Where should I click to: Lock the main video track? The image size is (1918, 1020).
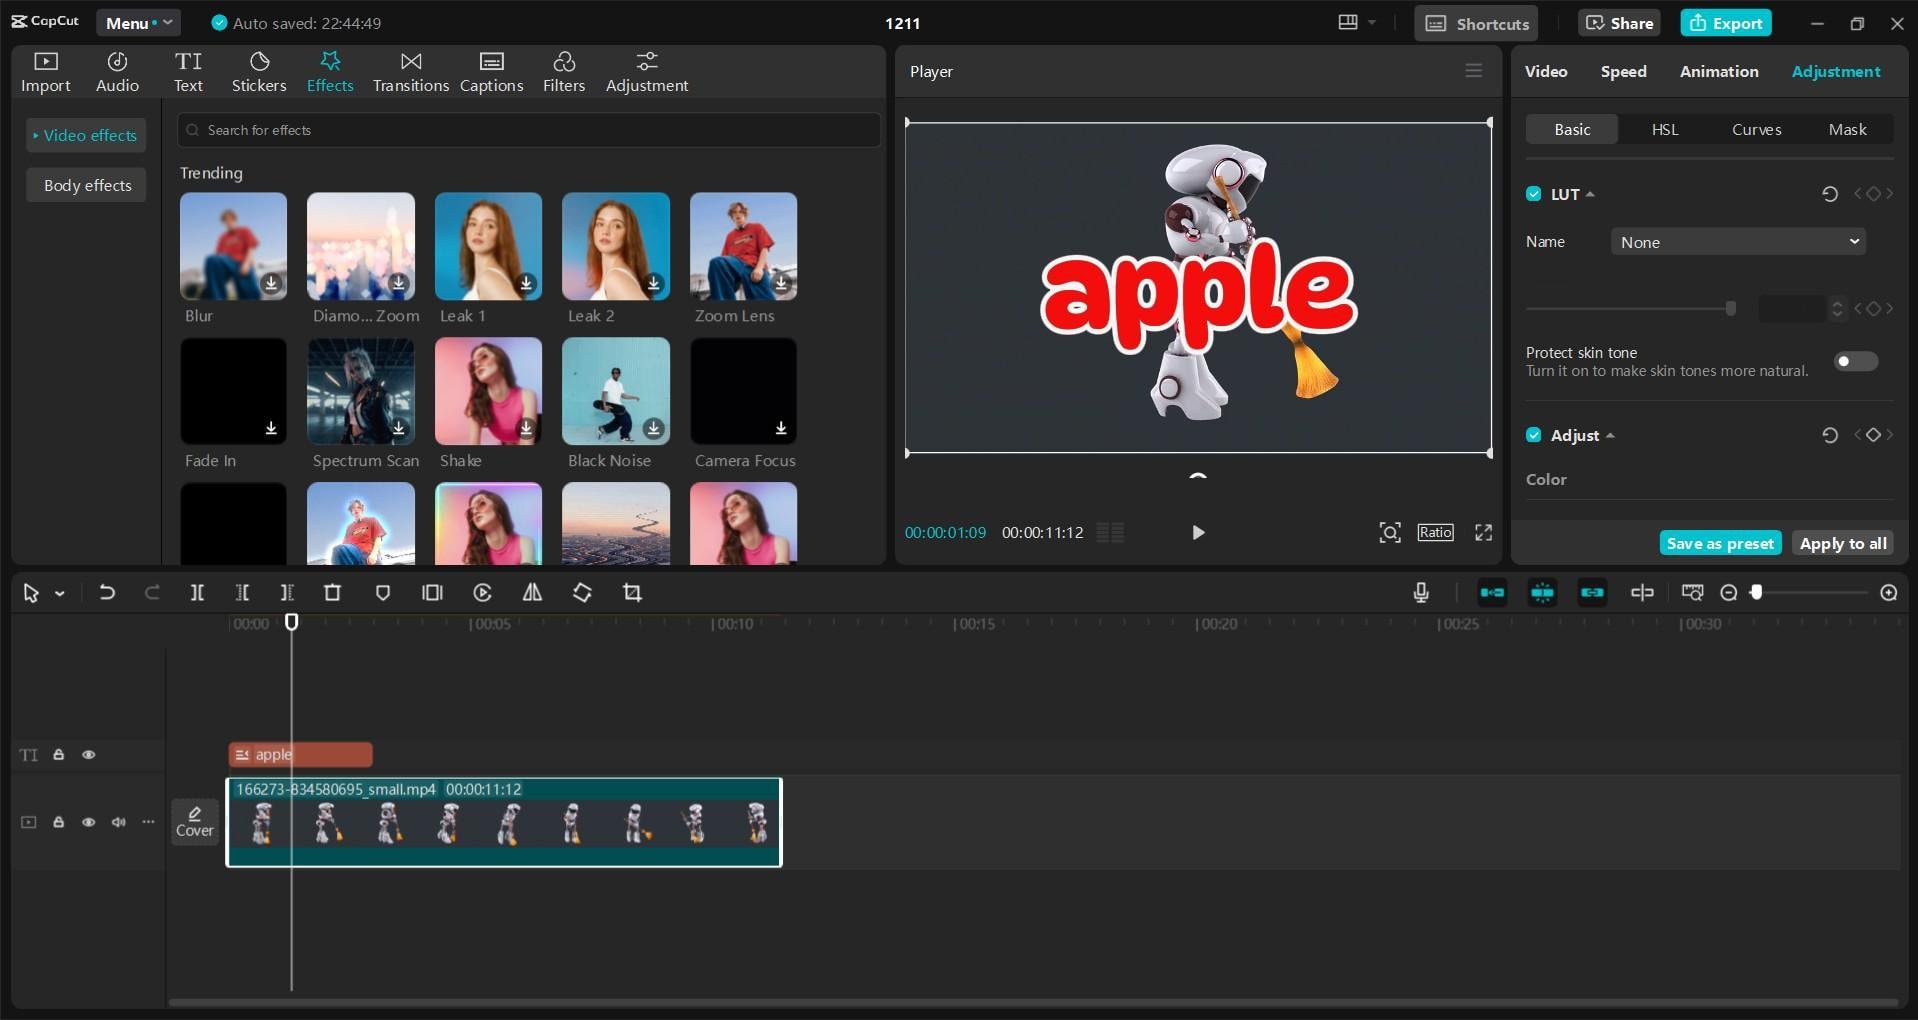tap(59, 822)
